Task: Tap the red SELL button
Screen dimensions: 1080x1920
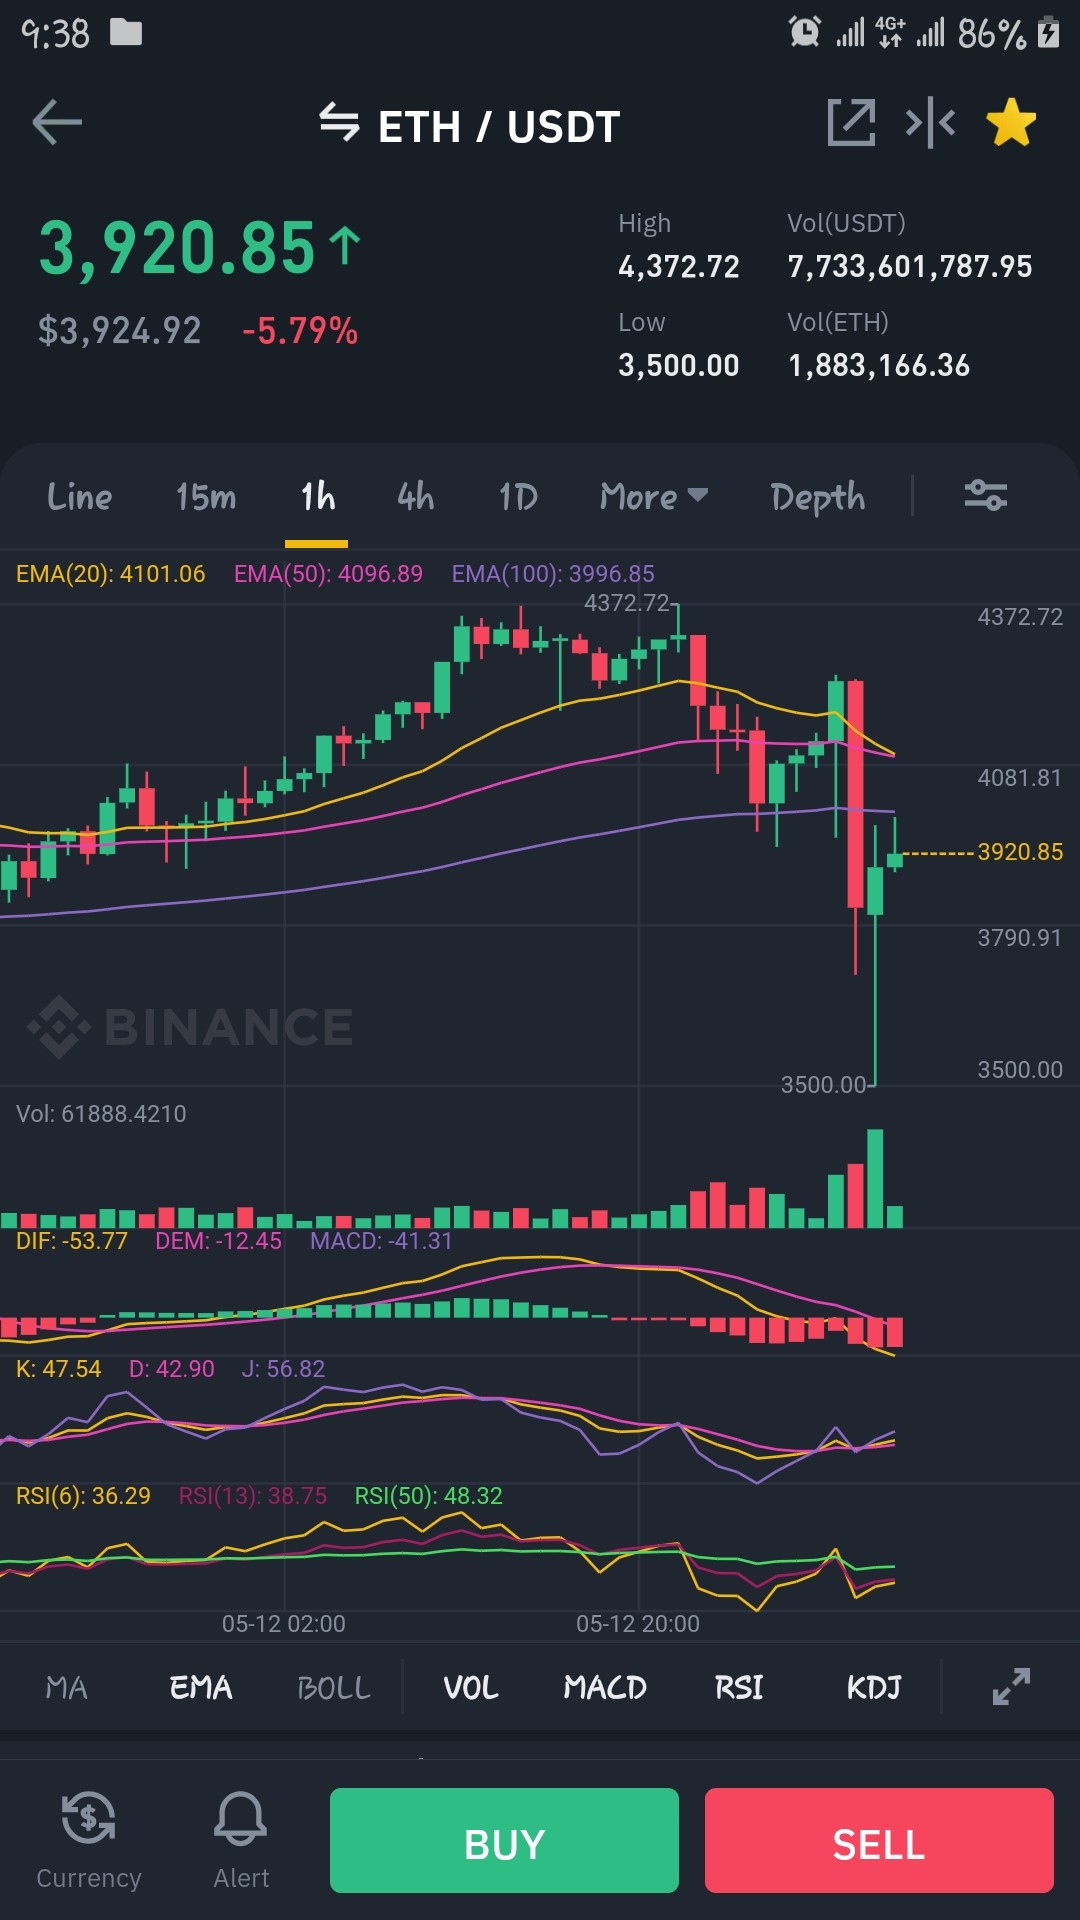Action: coord(879,1840)
